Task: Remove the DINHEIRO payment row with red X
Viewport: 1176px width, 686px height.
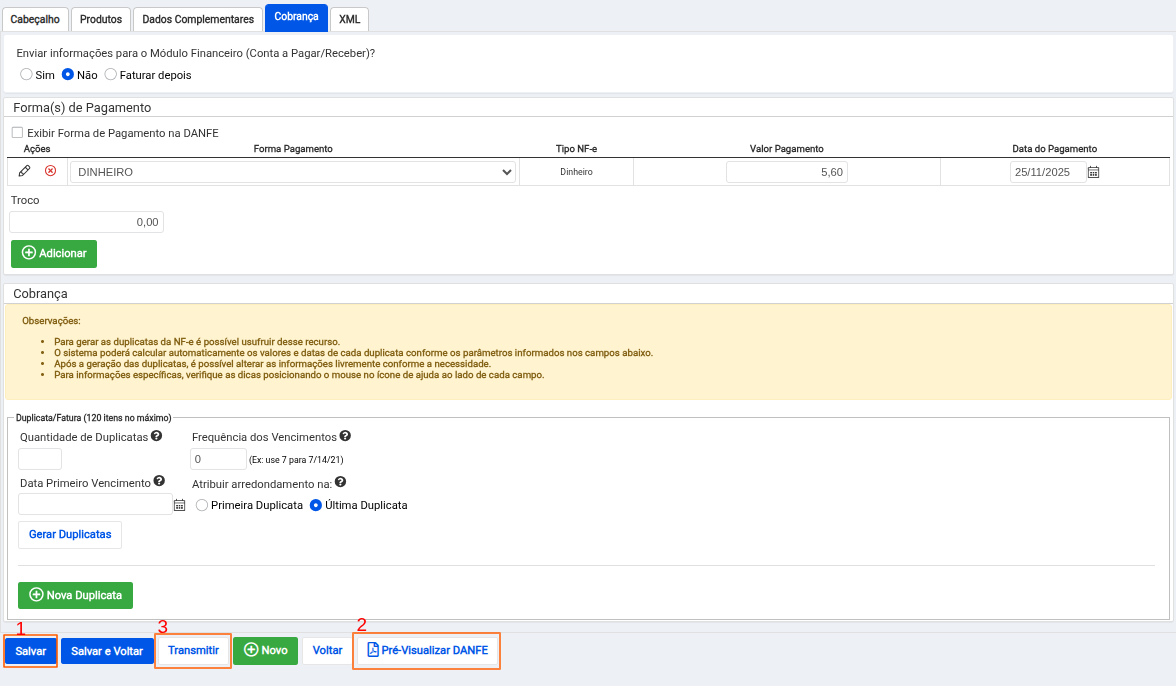Action: click(50, 171)
